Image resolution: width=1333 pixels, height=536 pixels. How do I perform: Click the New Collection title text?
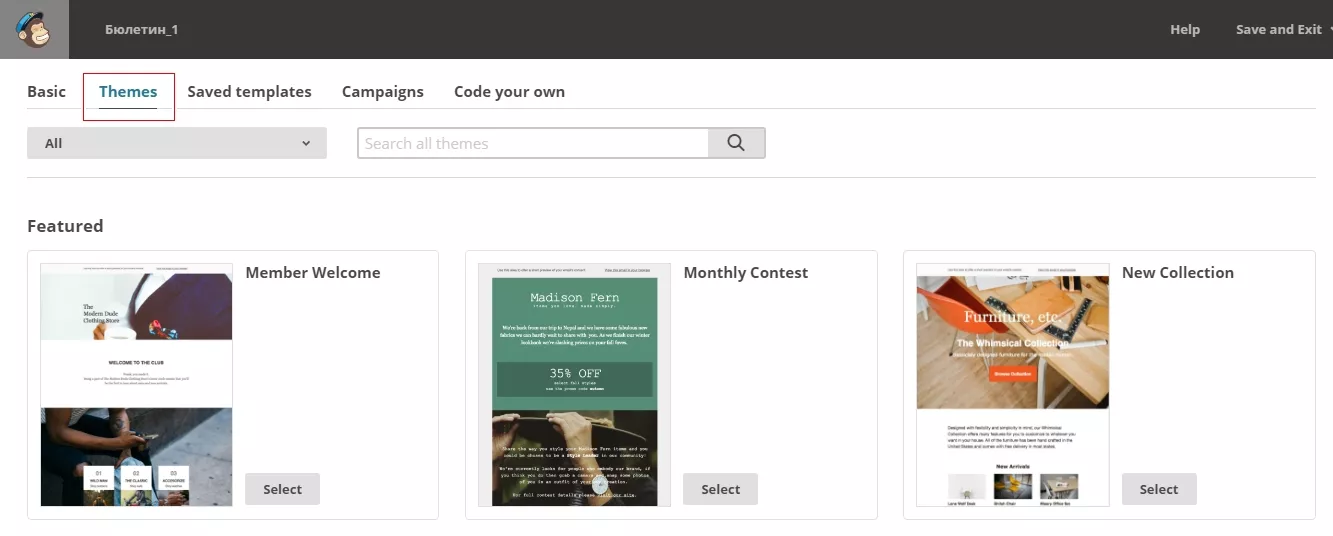point(1178,272)
